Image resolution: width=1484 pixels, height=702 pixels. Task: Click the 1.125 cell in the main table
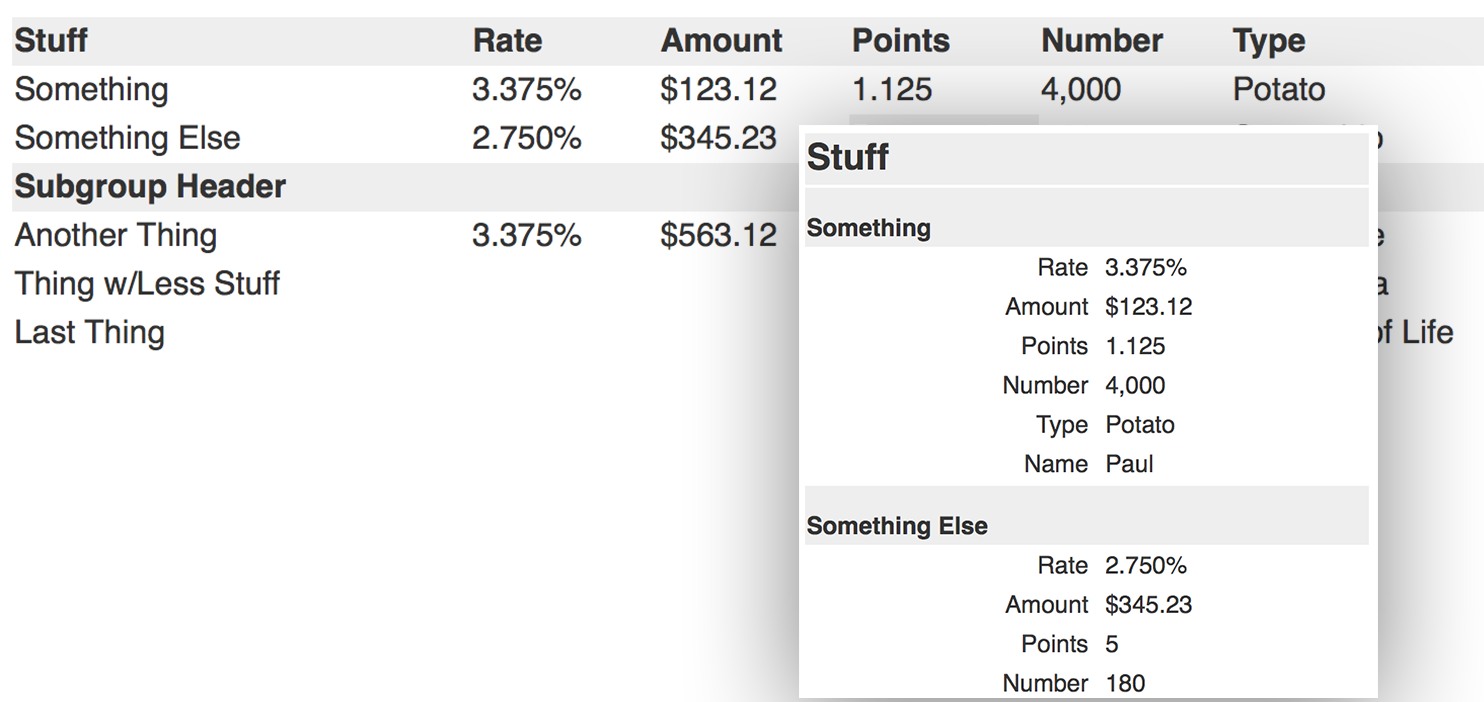(892, 90)
